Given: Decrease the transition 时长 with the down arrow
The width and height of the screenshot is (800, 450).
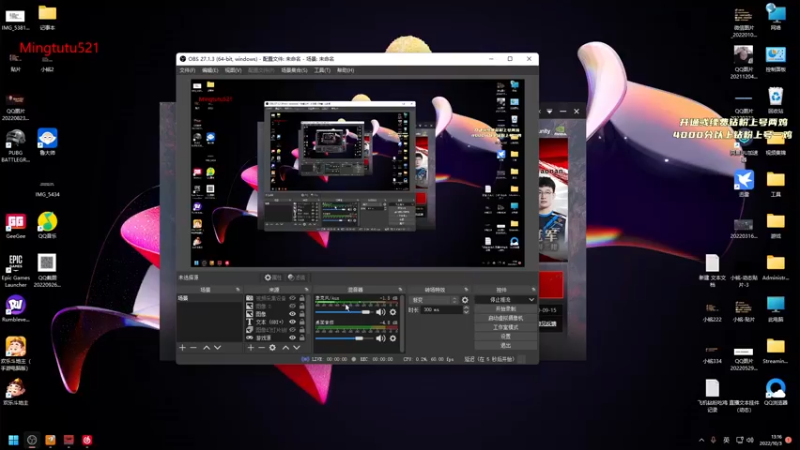Looking at the screenshot, I should tap(466, 312).
